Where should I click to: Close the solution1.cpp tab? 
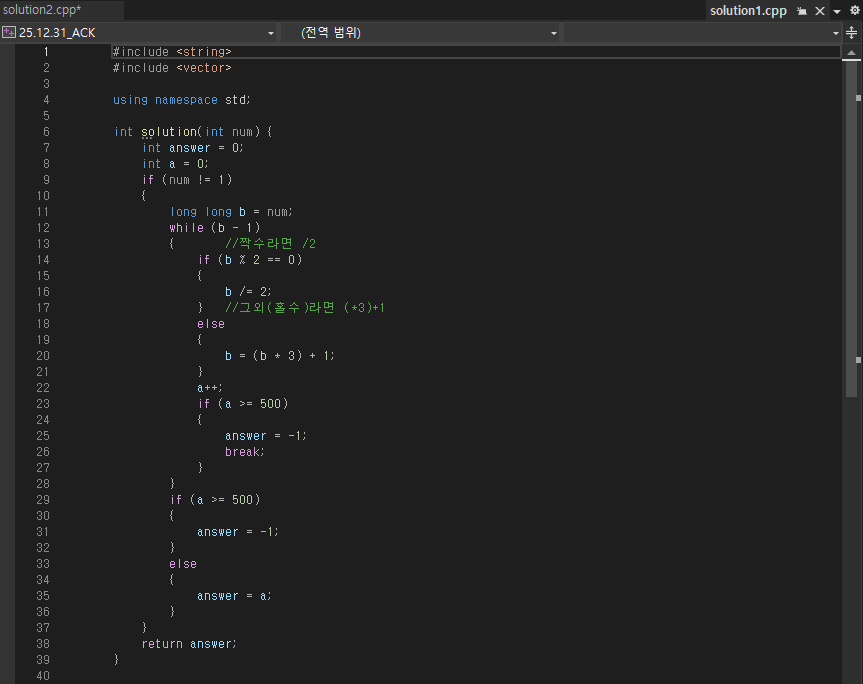pos(820,11)
